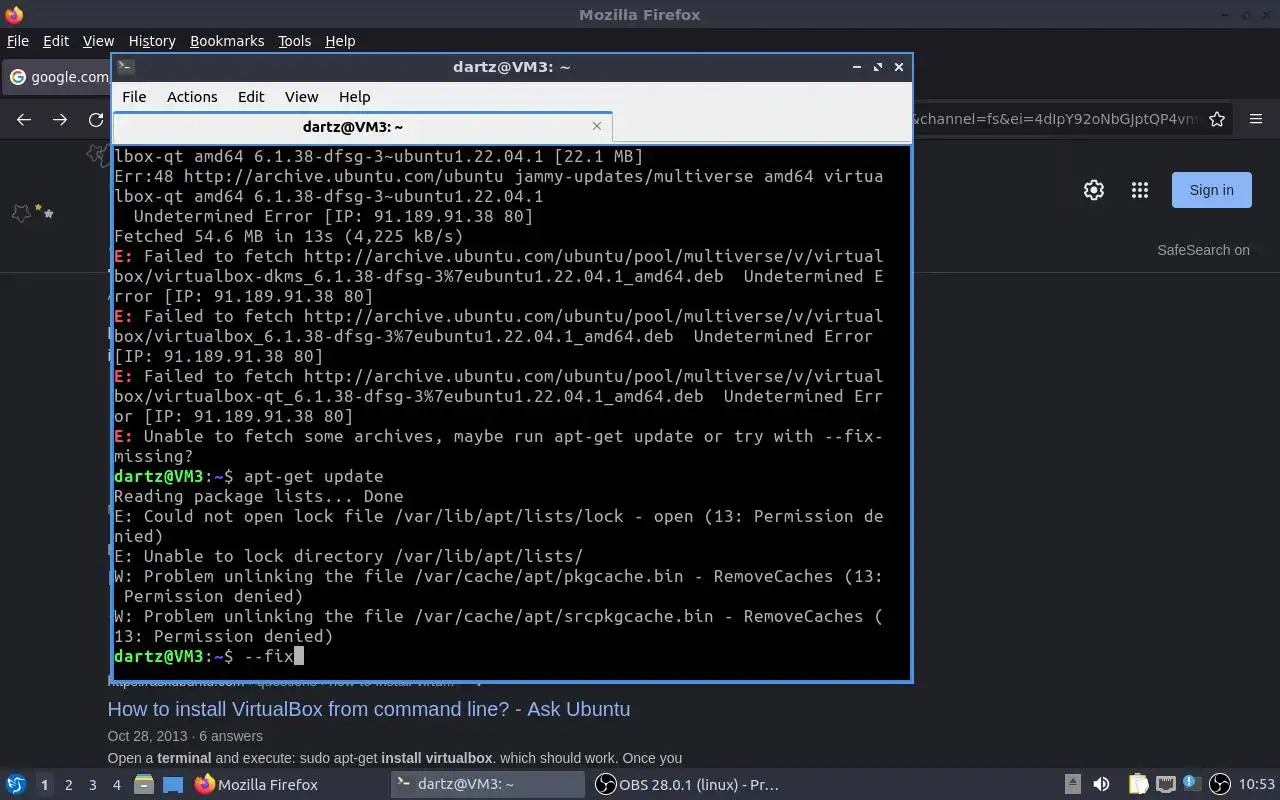
Task: Open the Firefox hamburger application menu
Action: (1256, 119)
